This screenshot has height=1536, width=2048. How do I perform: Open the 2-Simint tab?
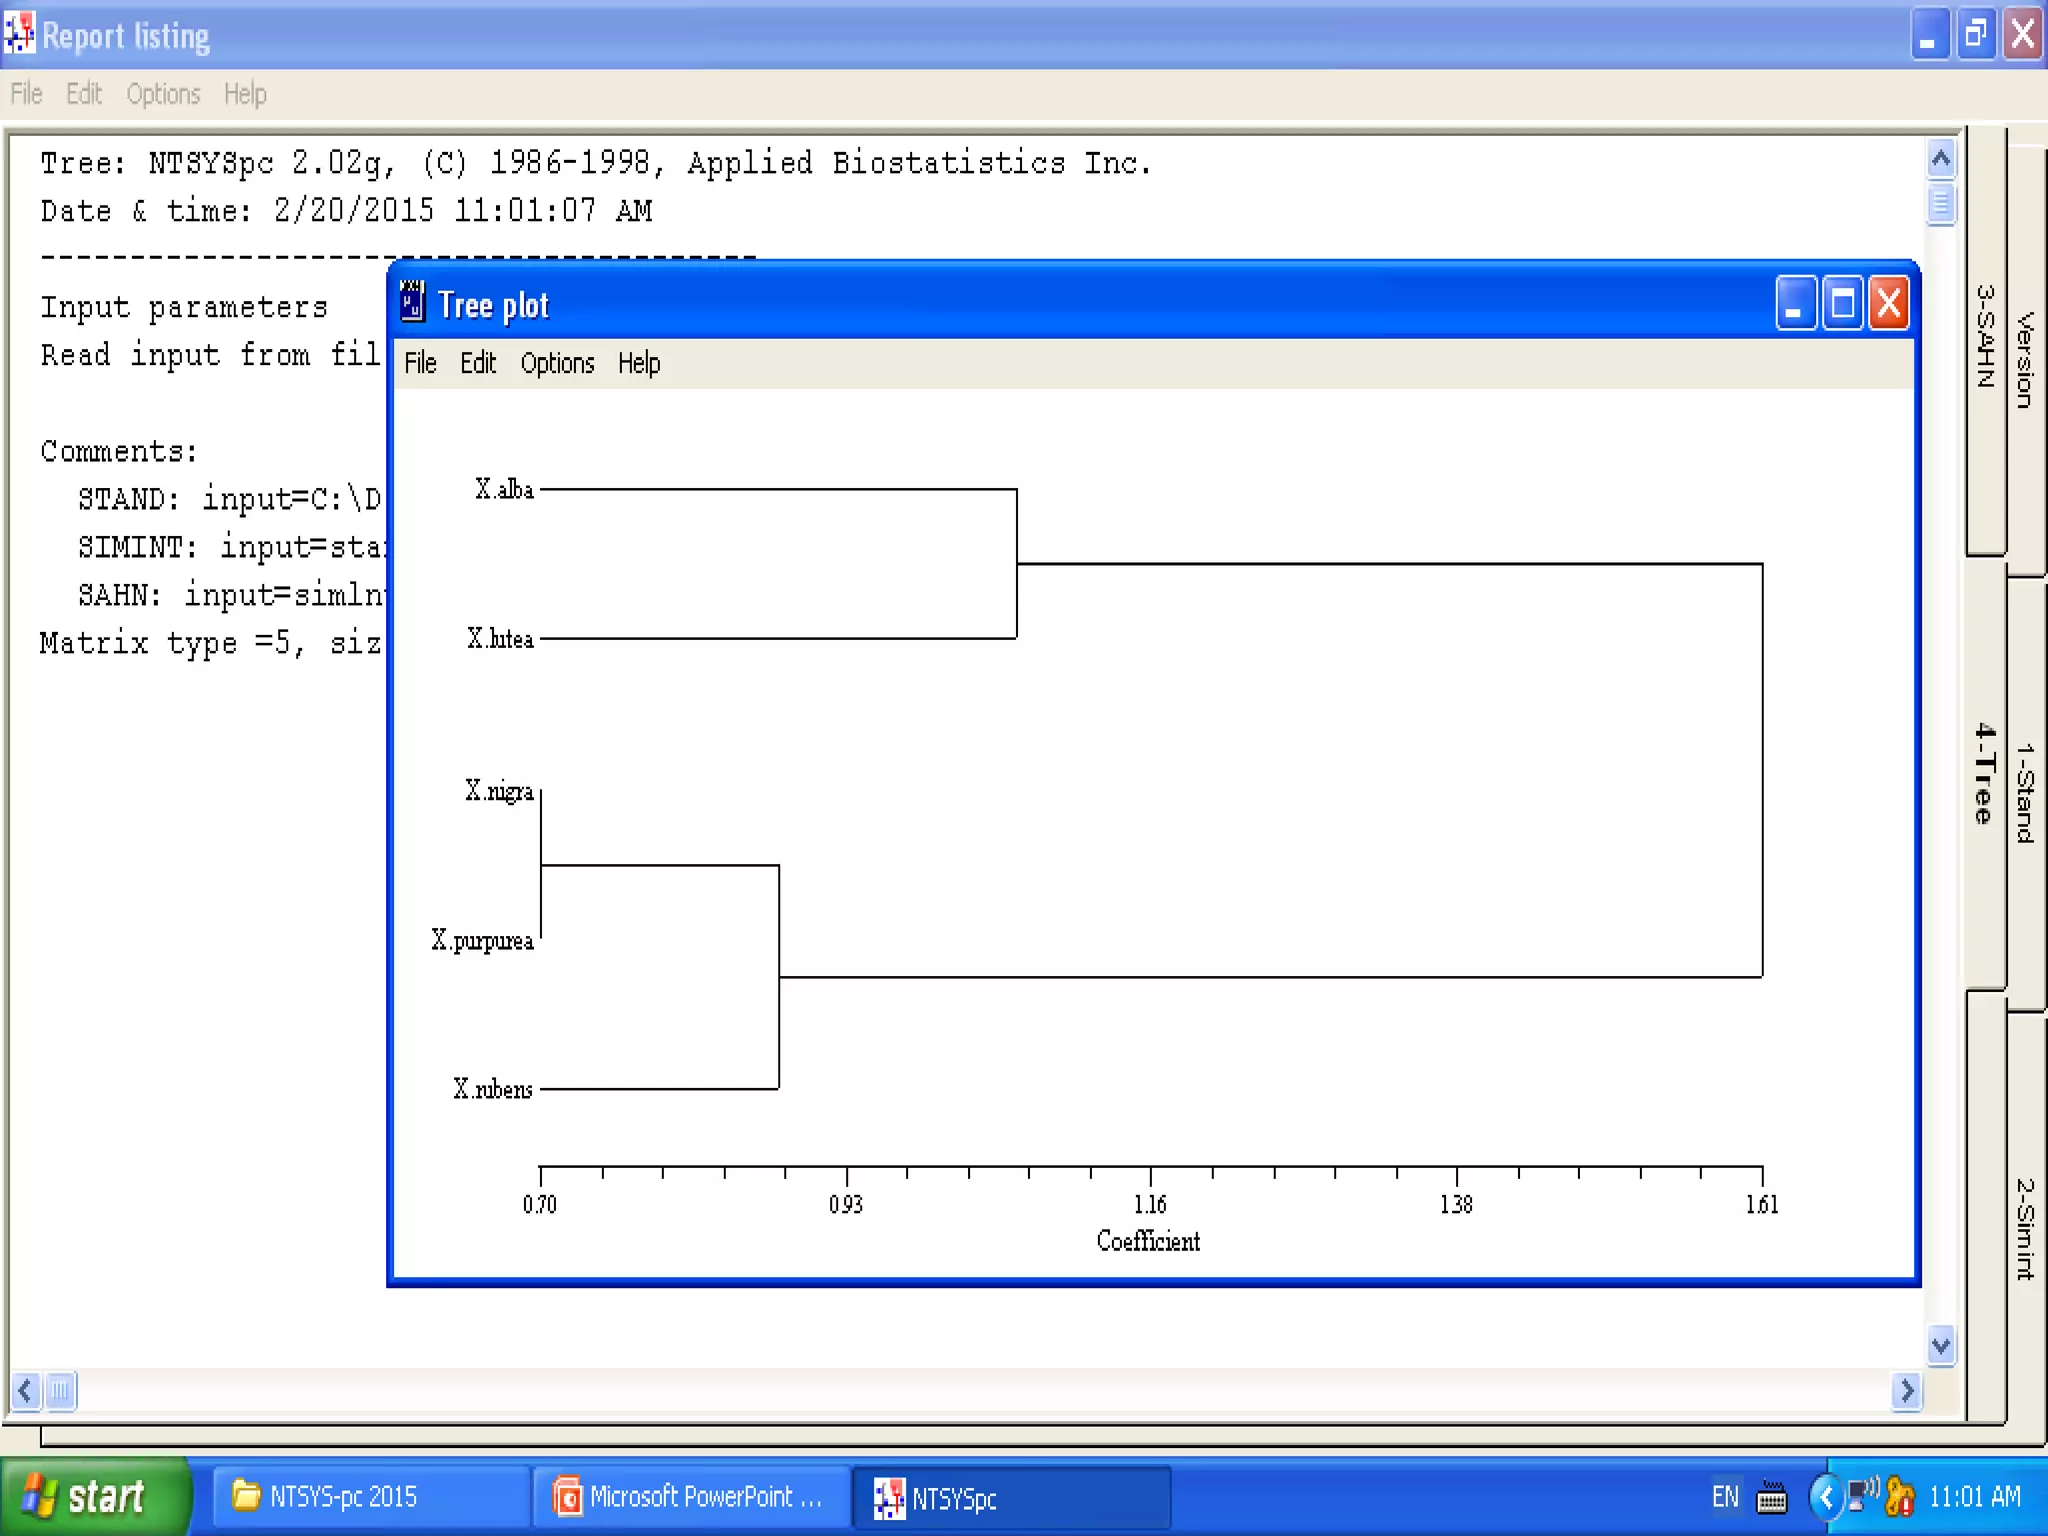(x=2026, y=1227)
